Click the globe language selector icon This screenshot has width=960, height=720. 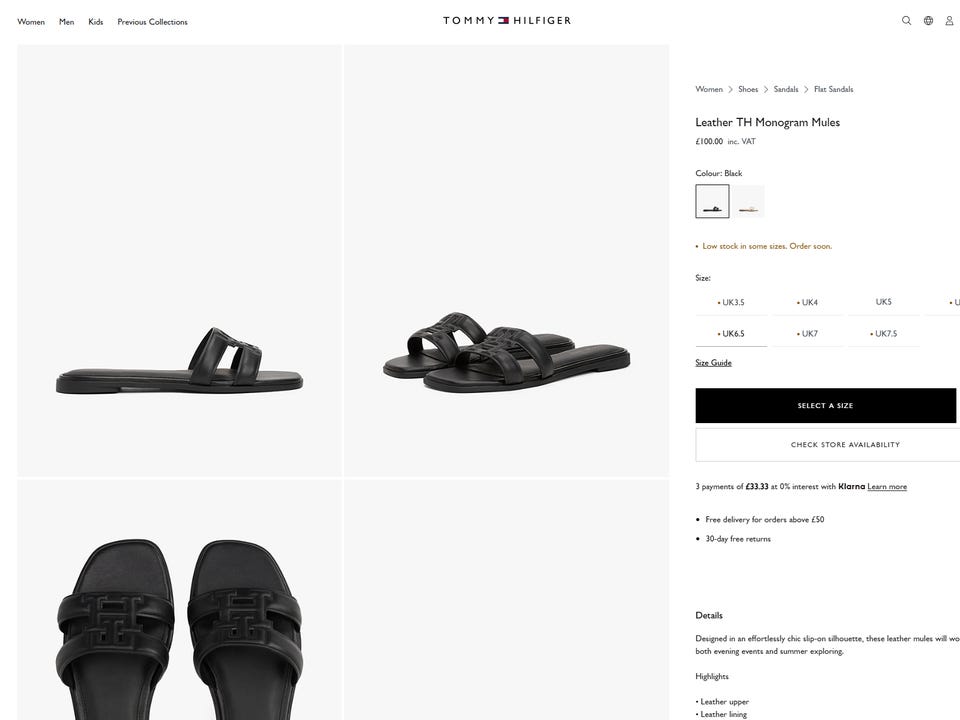click(928, 21)
